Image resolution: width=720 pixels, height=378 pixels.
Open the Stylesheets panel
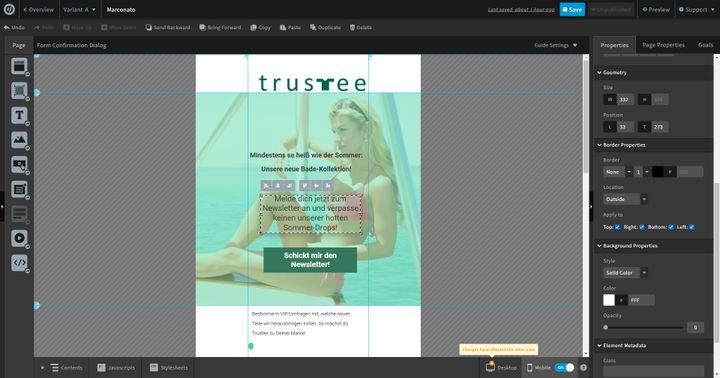[x=169, y=368]
